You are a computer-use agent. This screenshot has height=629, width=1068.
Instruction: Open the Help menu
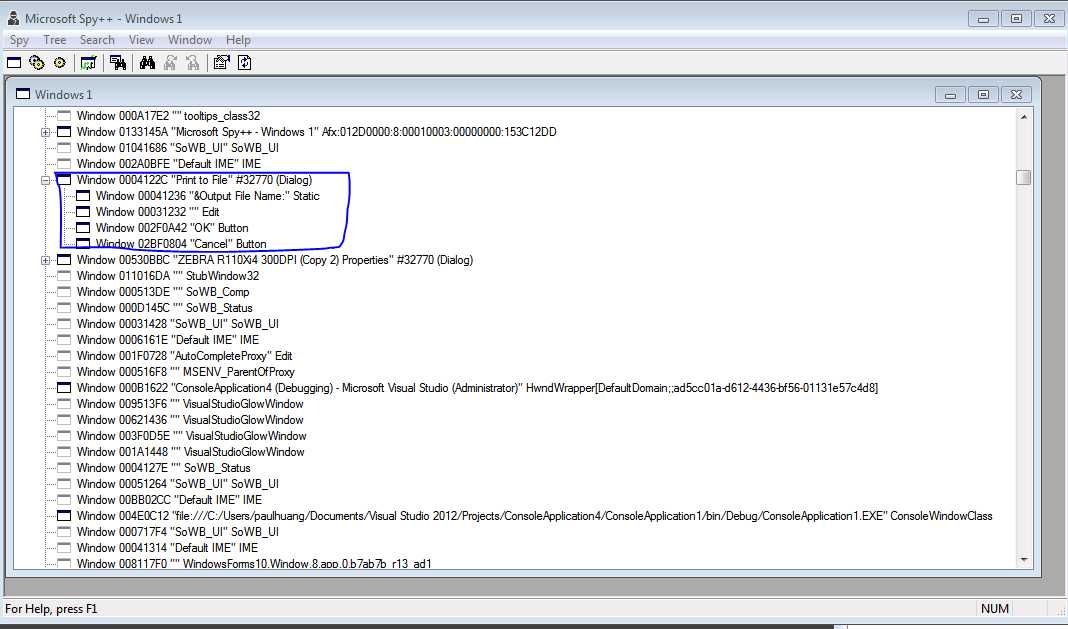pyautogui.click(x=238, y=40)
